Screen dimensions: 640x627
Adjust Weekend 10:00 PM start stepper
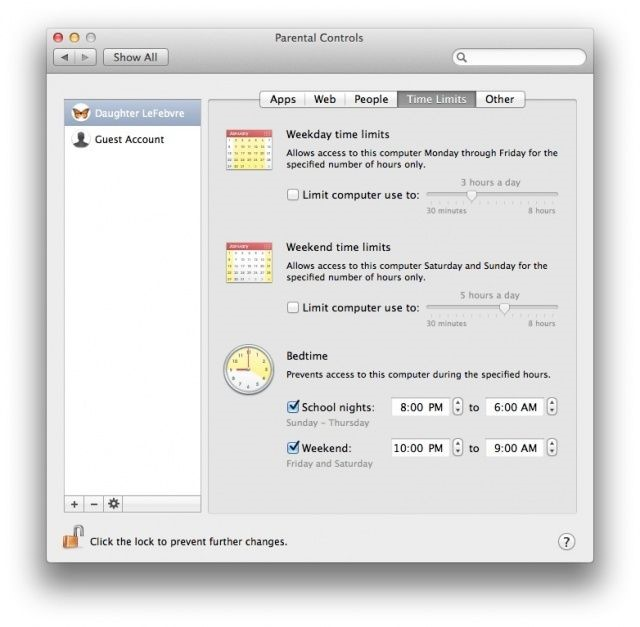457,448
